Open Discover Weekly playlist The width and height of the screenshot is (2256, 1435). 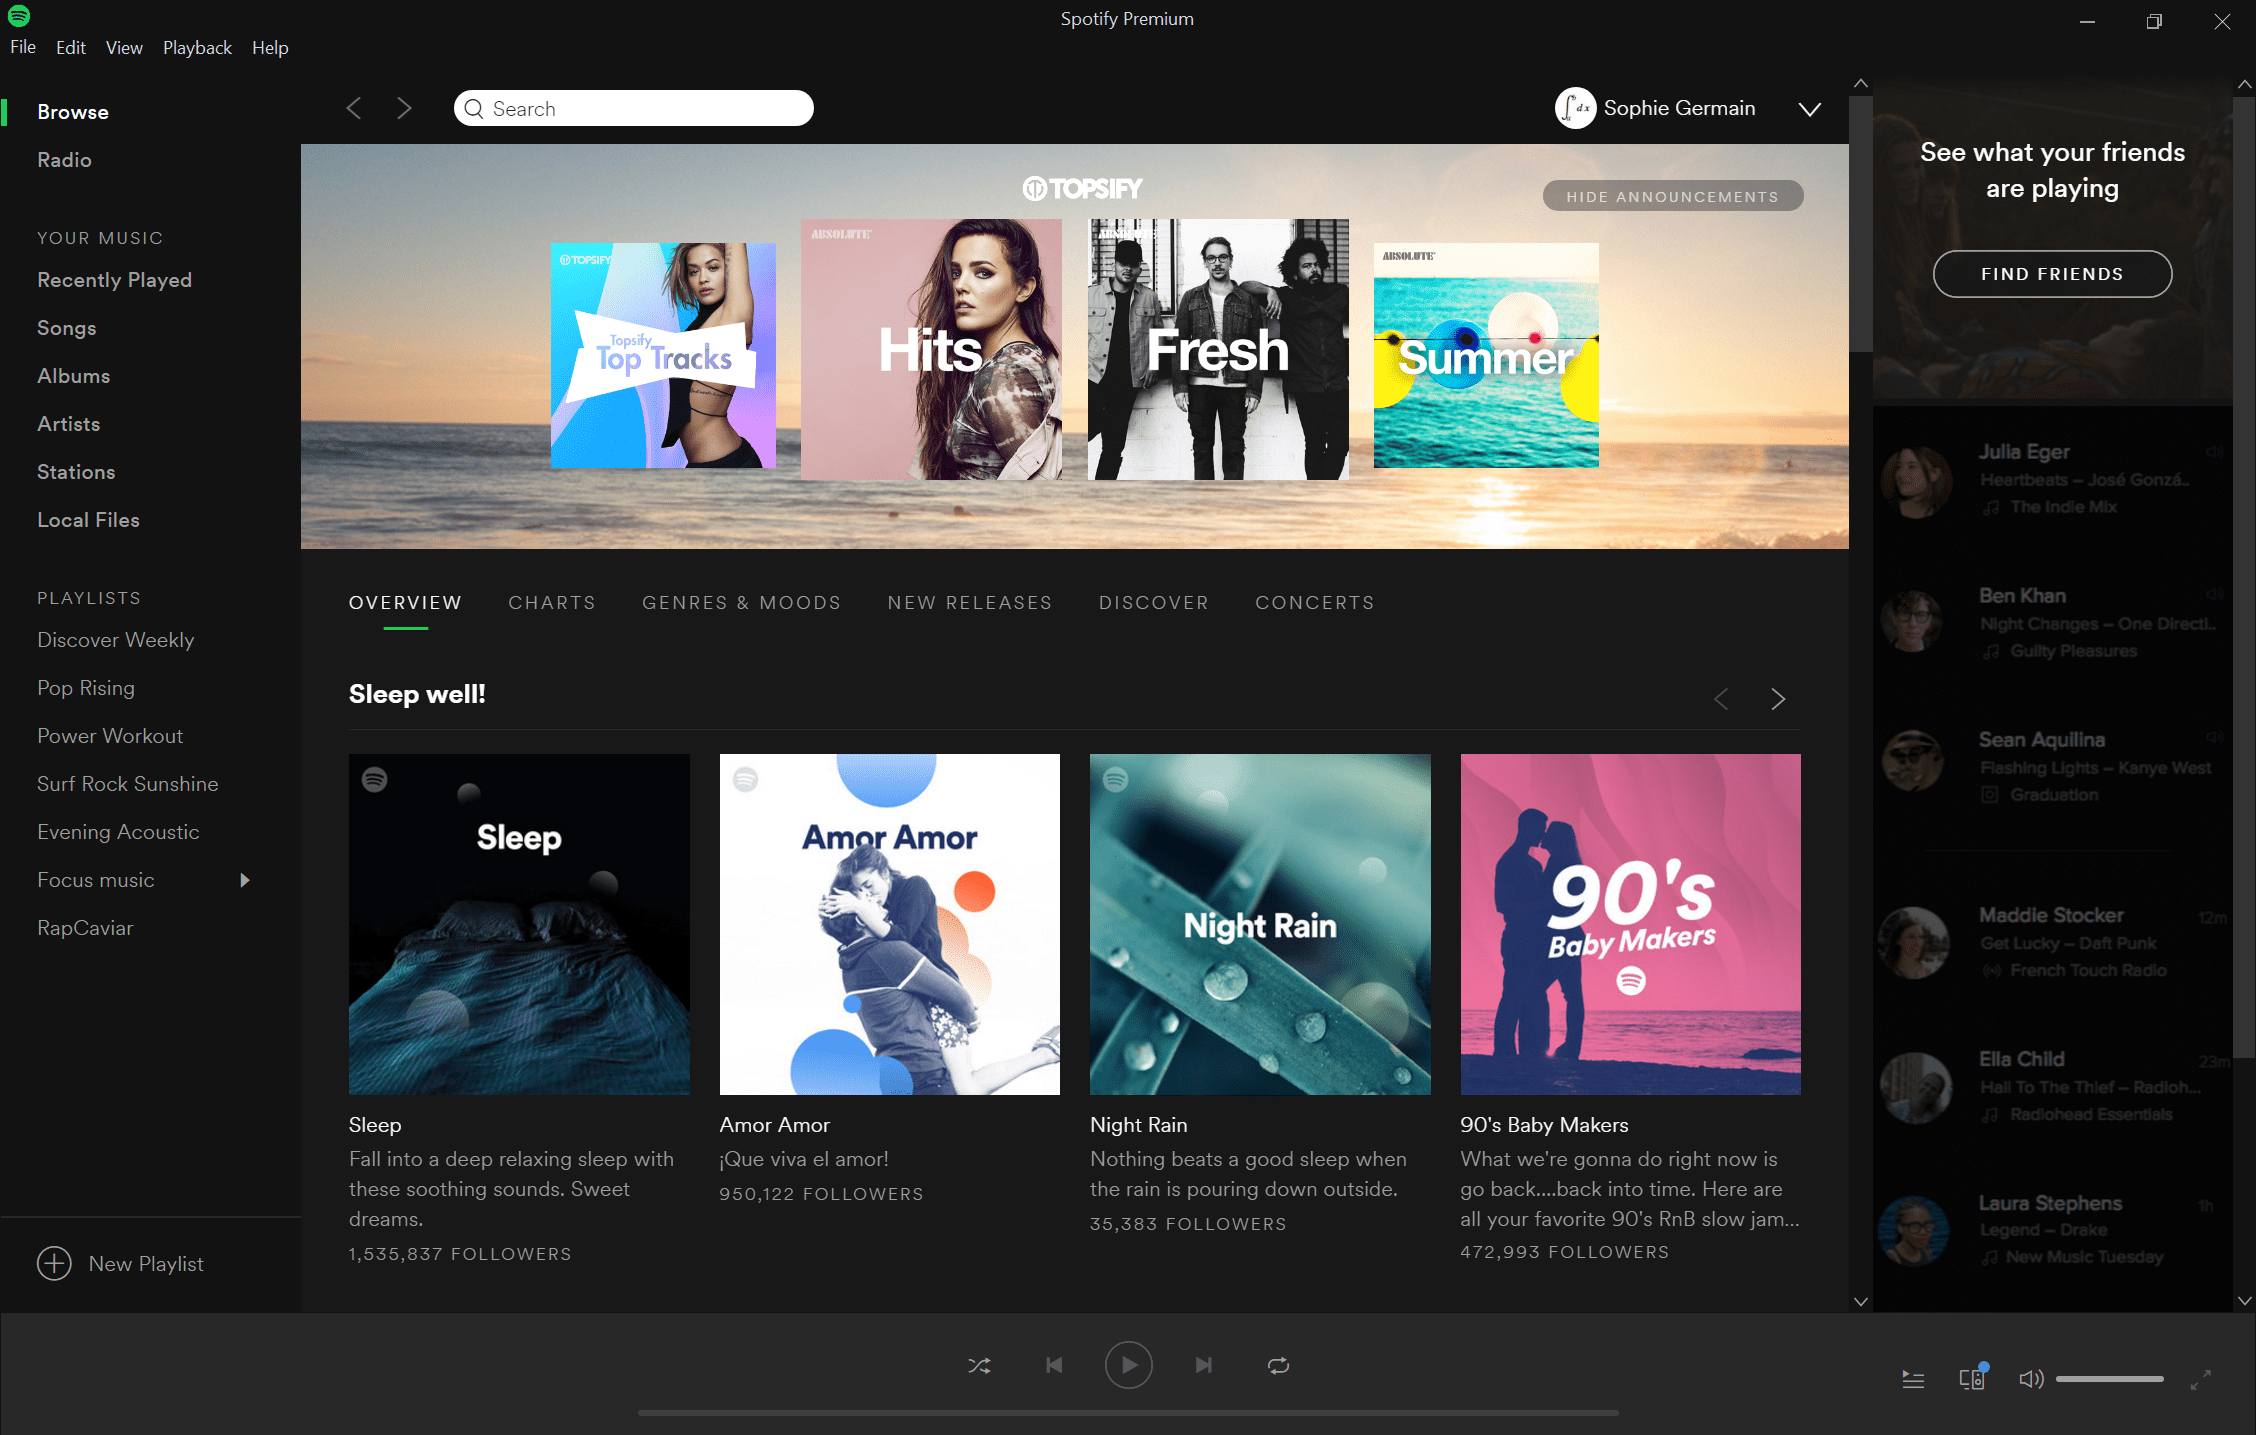[116, 640]
